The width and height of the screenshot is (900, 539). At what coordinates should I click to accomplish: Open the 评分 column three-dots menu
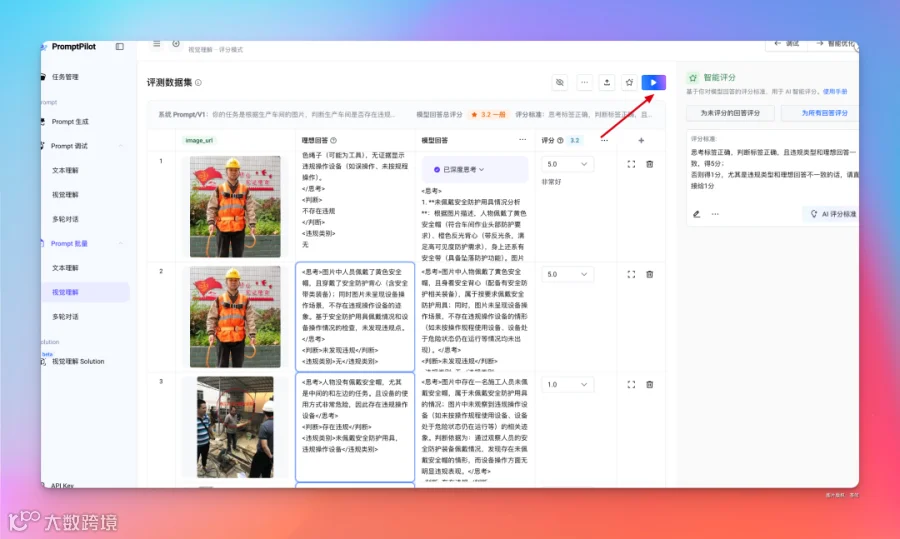(604, 140)
